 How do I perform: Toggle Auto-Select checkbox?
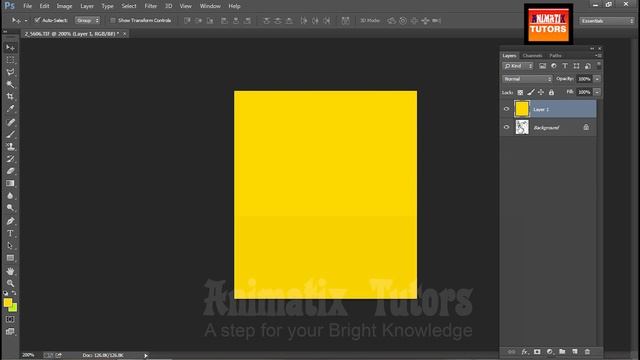pos(37,20)
